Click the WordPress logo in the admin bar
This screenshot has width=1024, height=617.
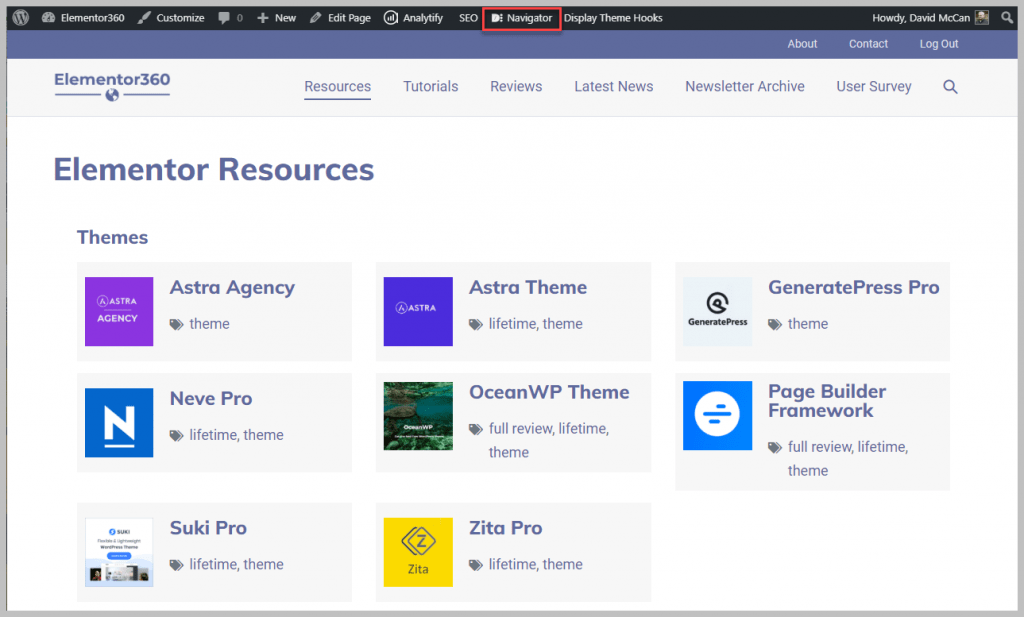pyautogui.click(x=19, y=17)
